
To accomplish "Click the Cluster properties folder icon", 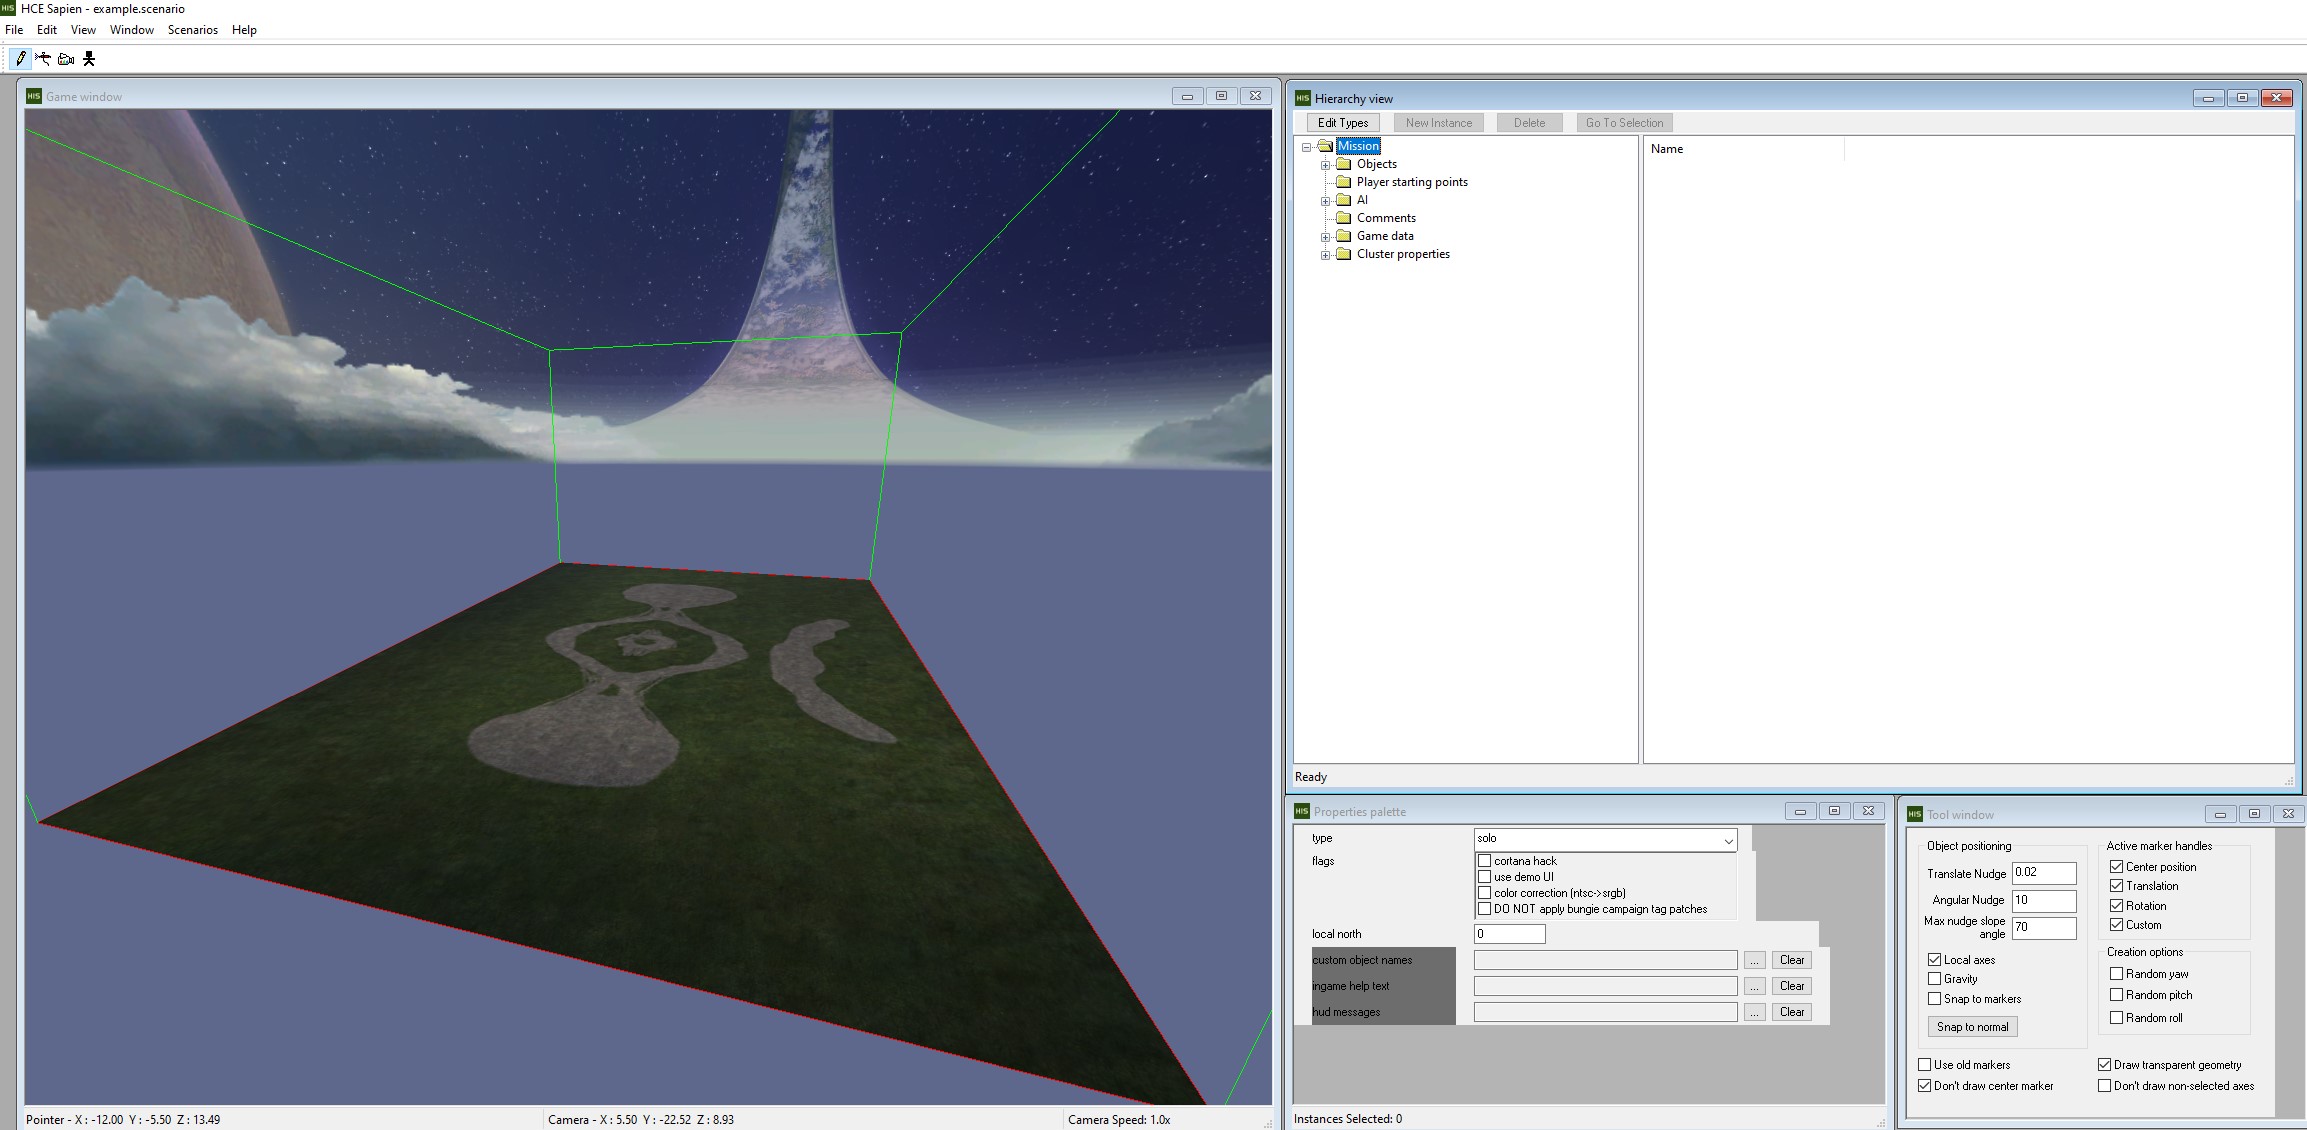I will point(1344,254).
